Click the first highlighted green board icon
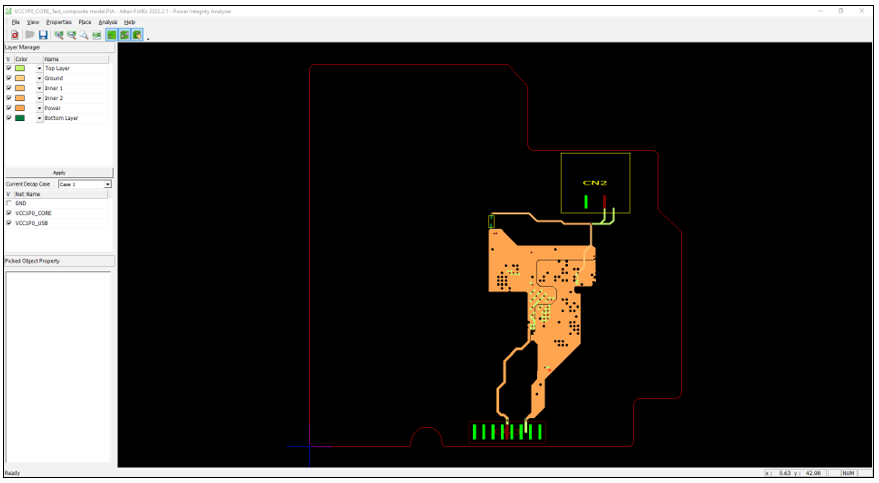This screenshot has width=879, height=483. tap(112, 35)
